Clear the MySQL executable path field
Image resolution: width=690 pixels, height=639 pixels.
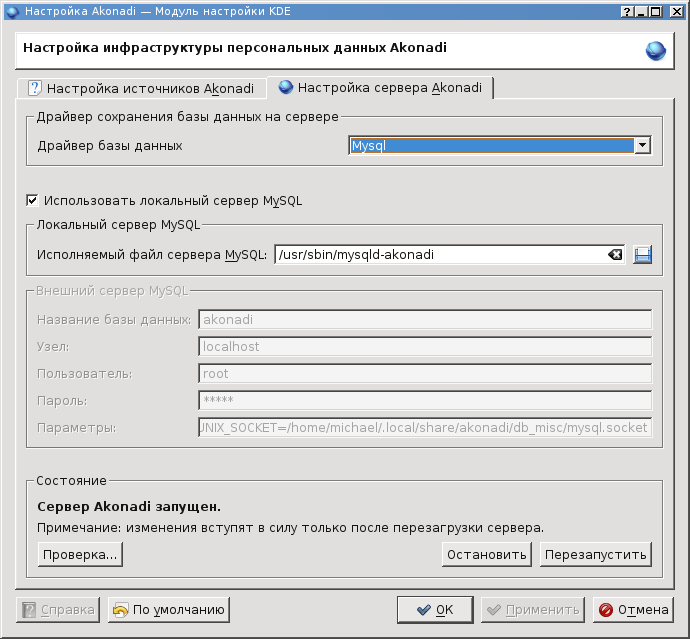pos(615,254)
